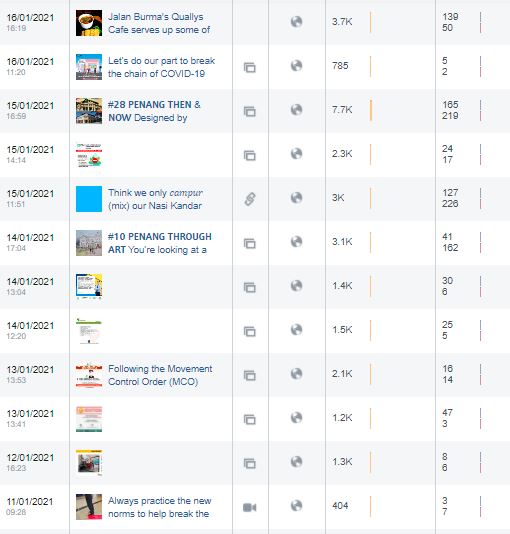The width and height of the screenshot is (510, 534).
Task: Click the blue square thumbnail of Nasi Kandar post
Action: click(x=89, y=199)
